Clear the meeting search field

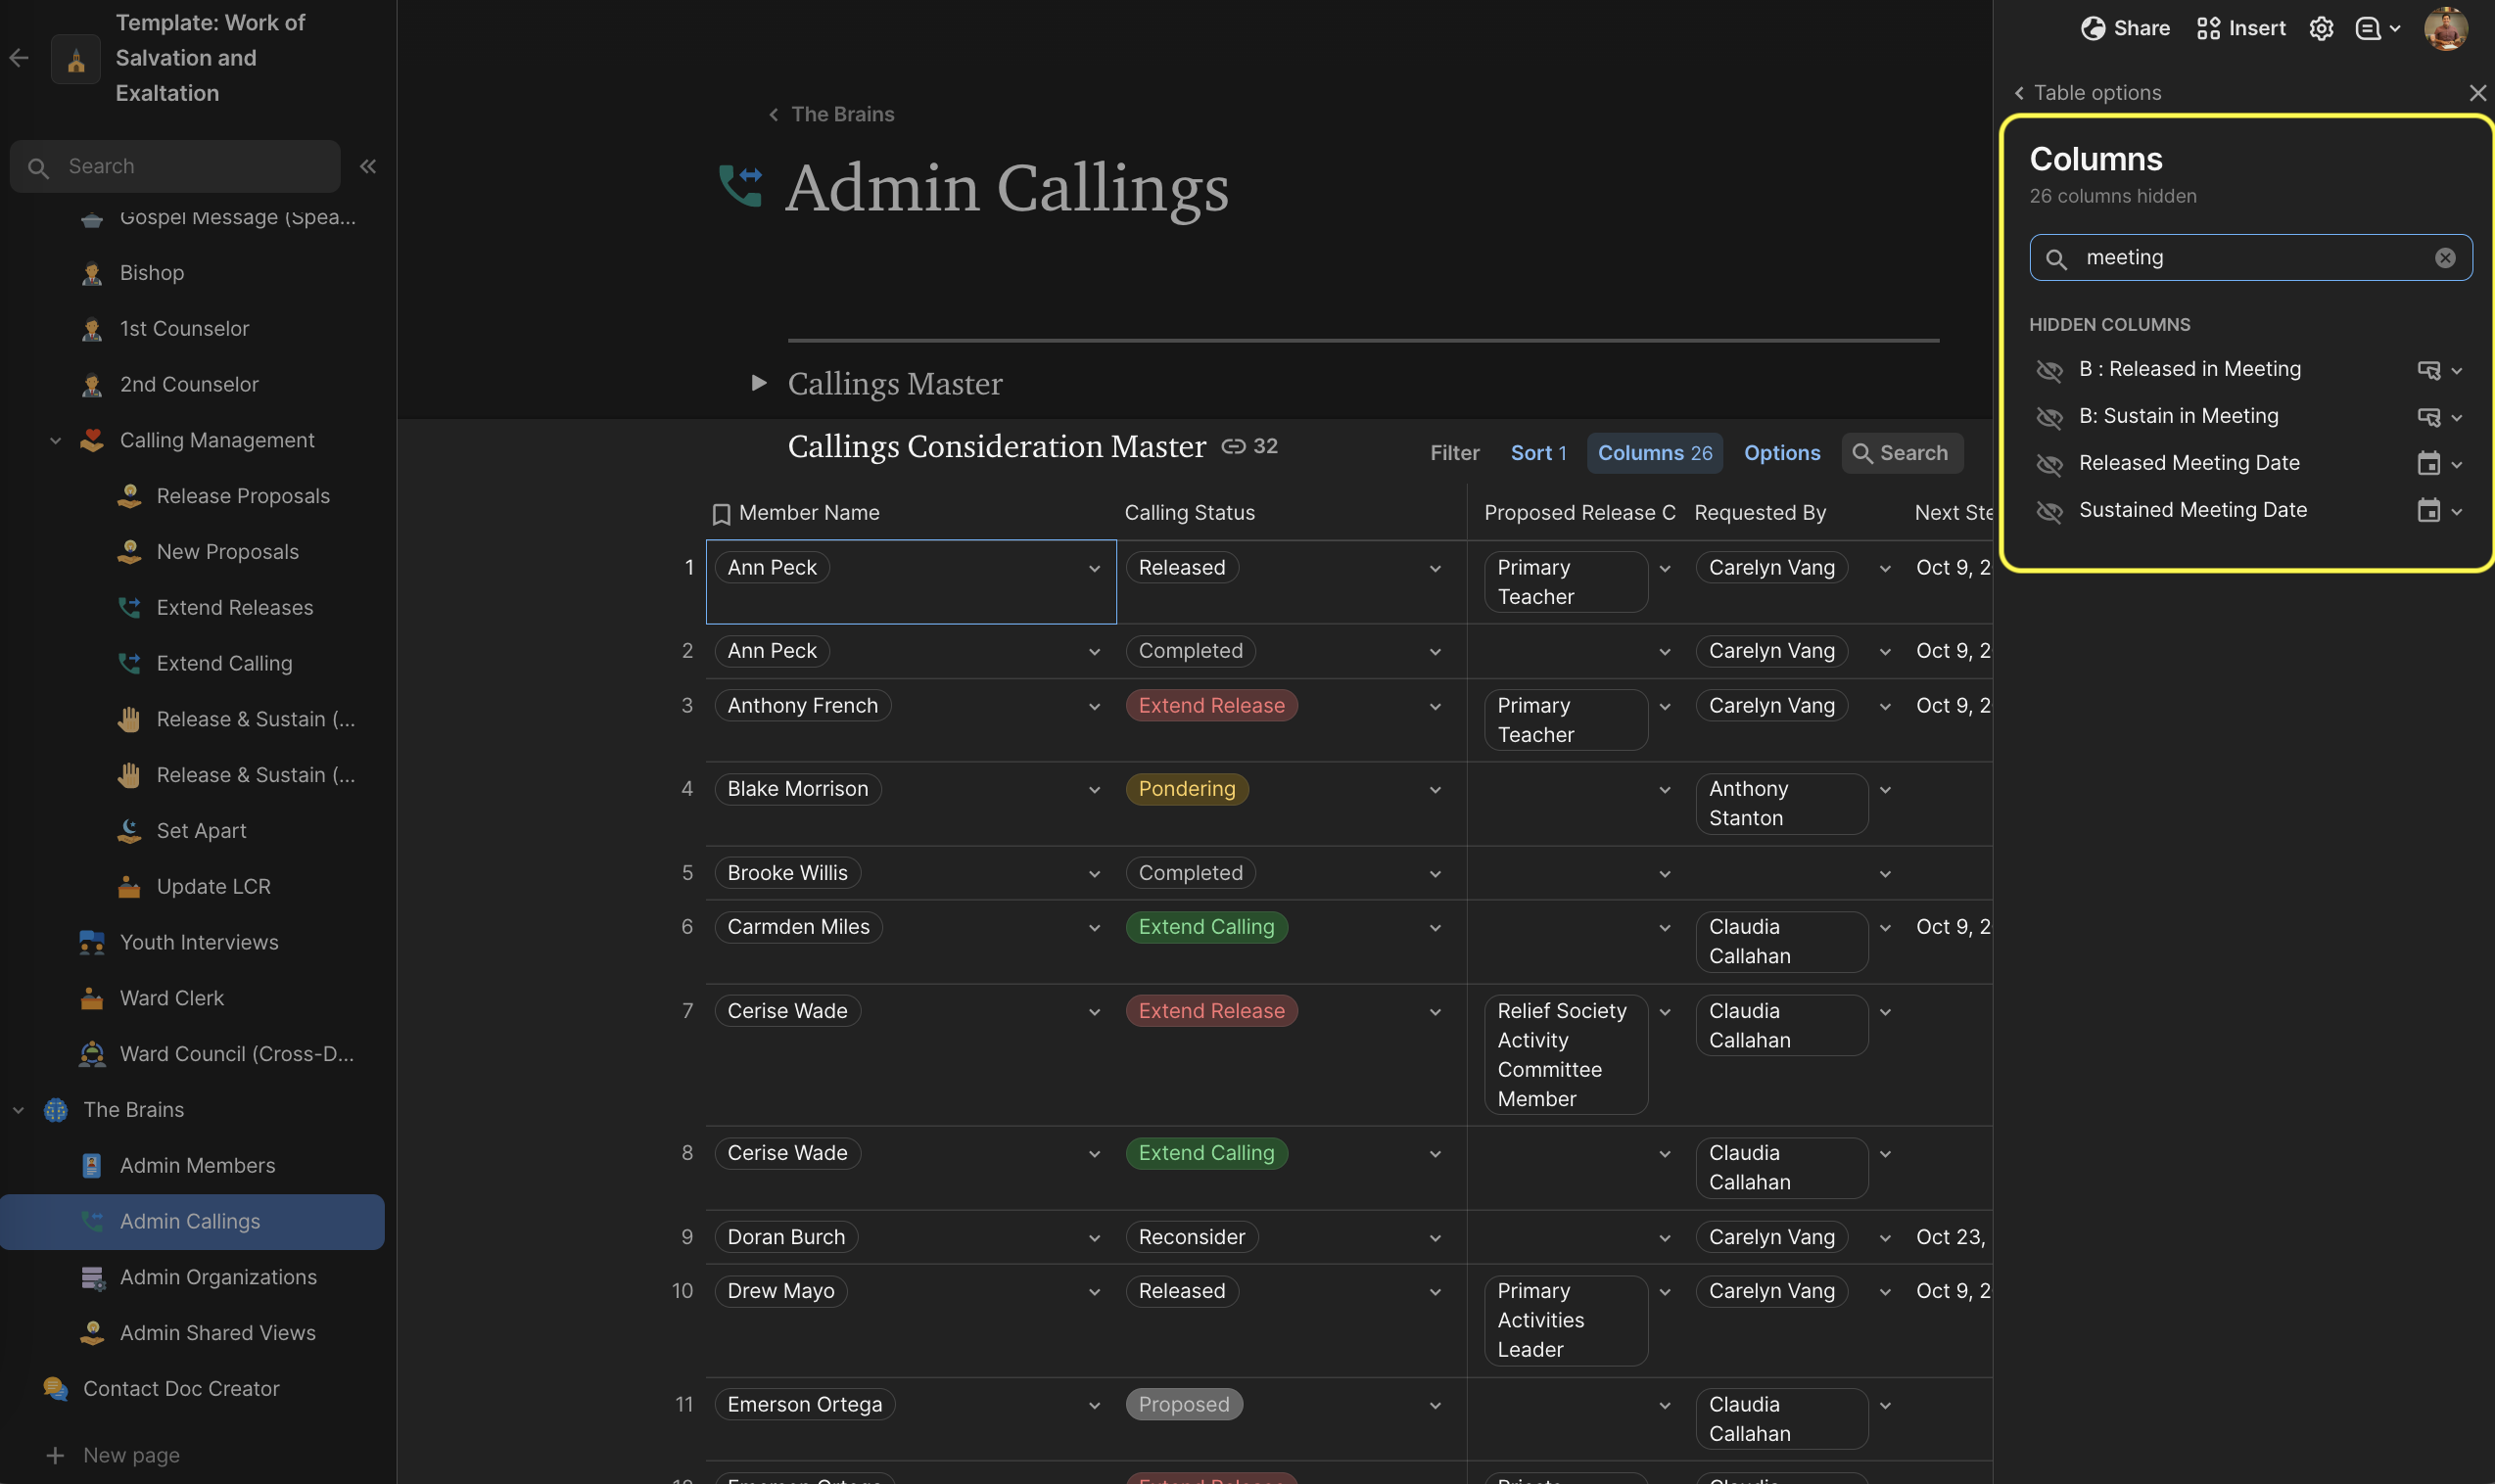(x=2444, y=258)
